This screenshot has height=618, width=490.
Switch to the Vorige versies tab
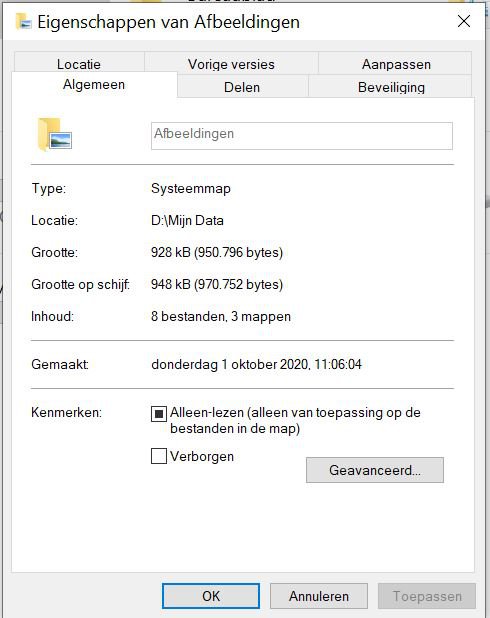pyautogui.click(x=231, y=64)
